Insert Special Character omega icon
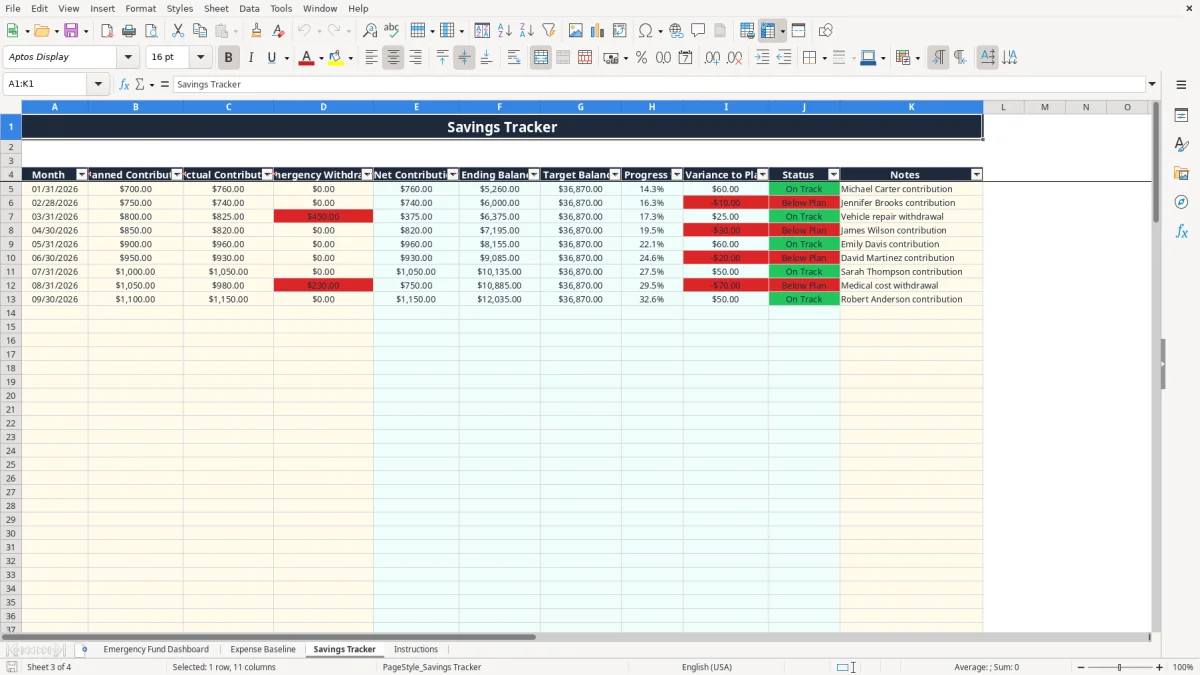Screen dimensions: 1200x675 646,31
